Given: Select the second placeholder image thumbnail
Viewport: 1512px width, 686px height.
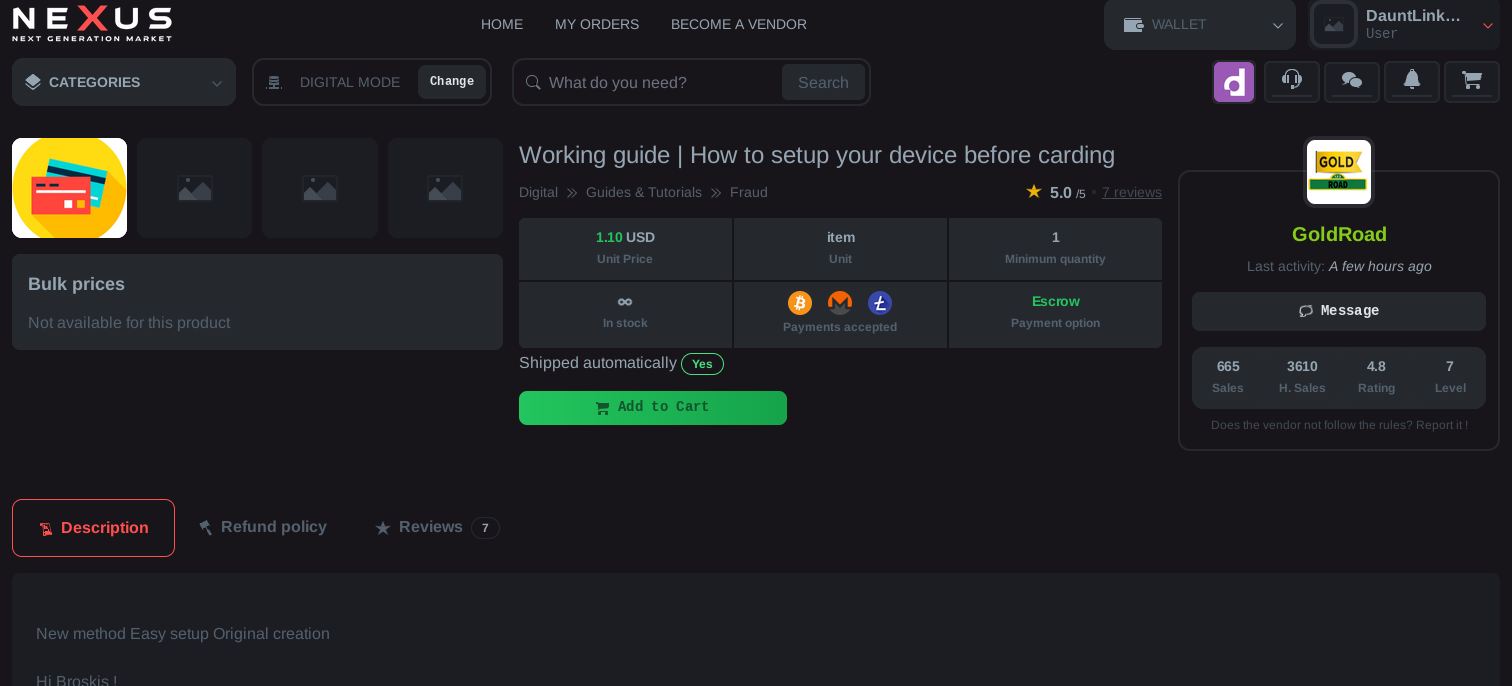Looking at the screenshot, I should point(195,188).
